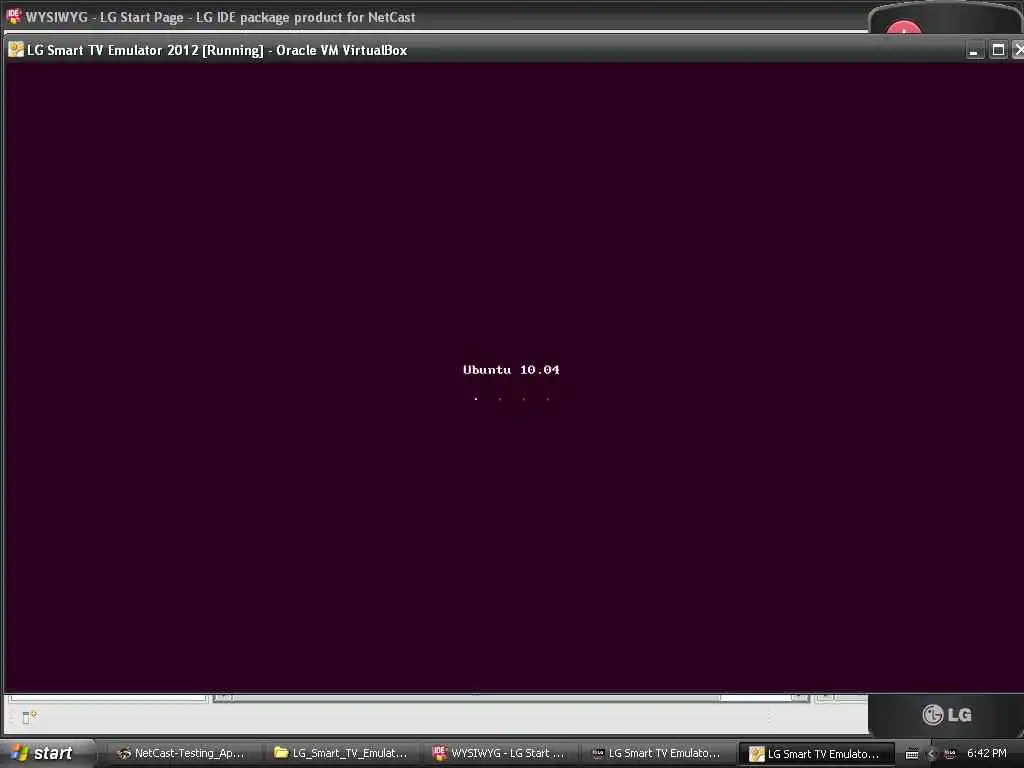The height and width of the screenshot is (768, 1024).
Task: Click the red power button on LG remote
Action: click(904, 27)
